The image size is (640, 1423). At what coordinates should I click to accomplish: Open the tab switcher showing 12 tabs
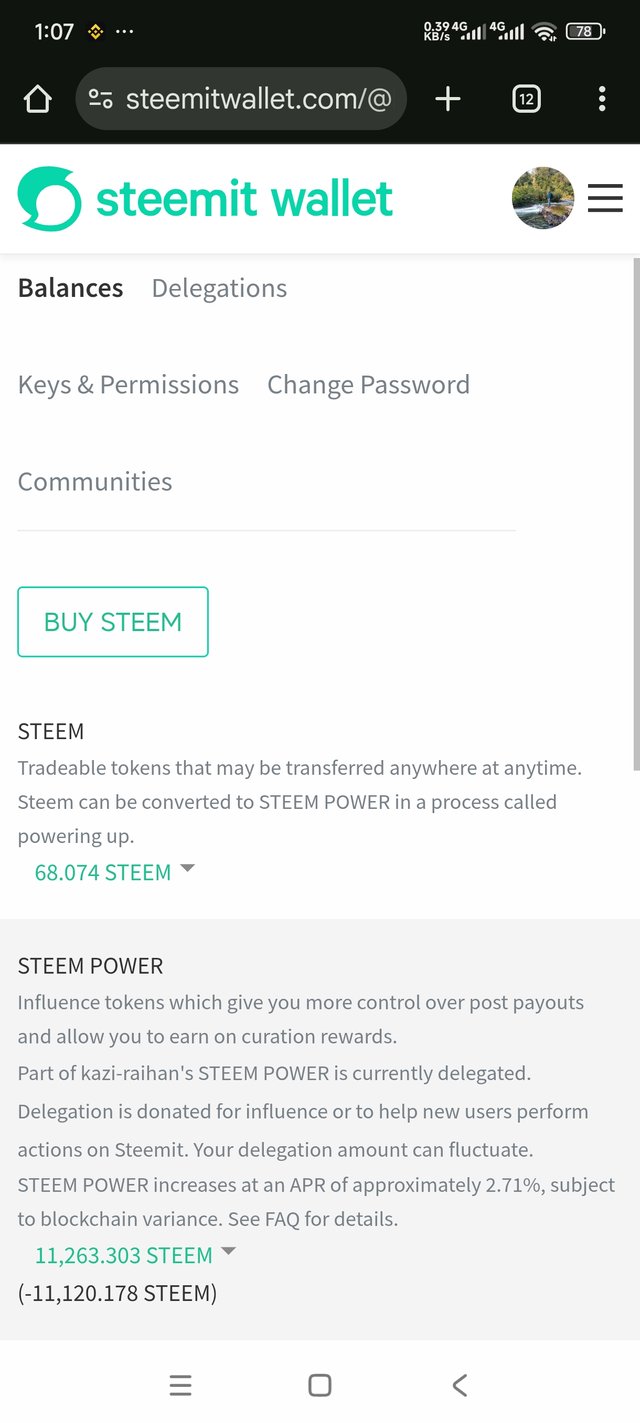click(x=526, y=98)
